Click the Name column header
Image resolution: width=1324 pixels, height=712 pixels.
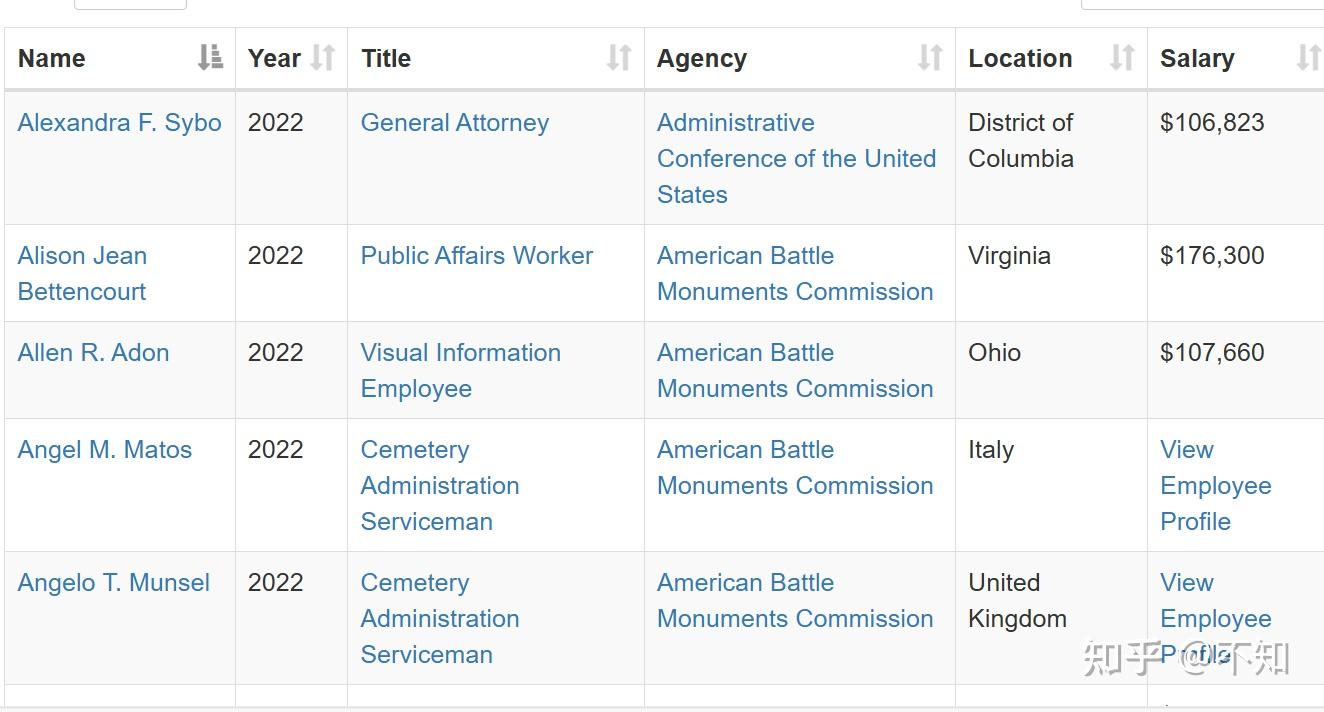point(52,58)
